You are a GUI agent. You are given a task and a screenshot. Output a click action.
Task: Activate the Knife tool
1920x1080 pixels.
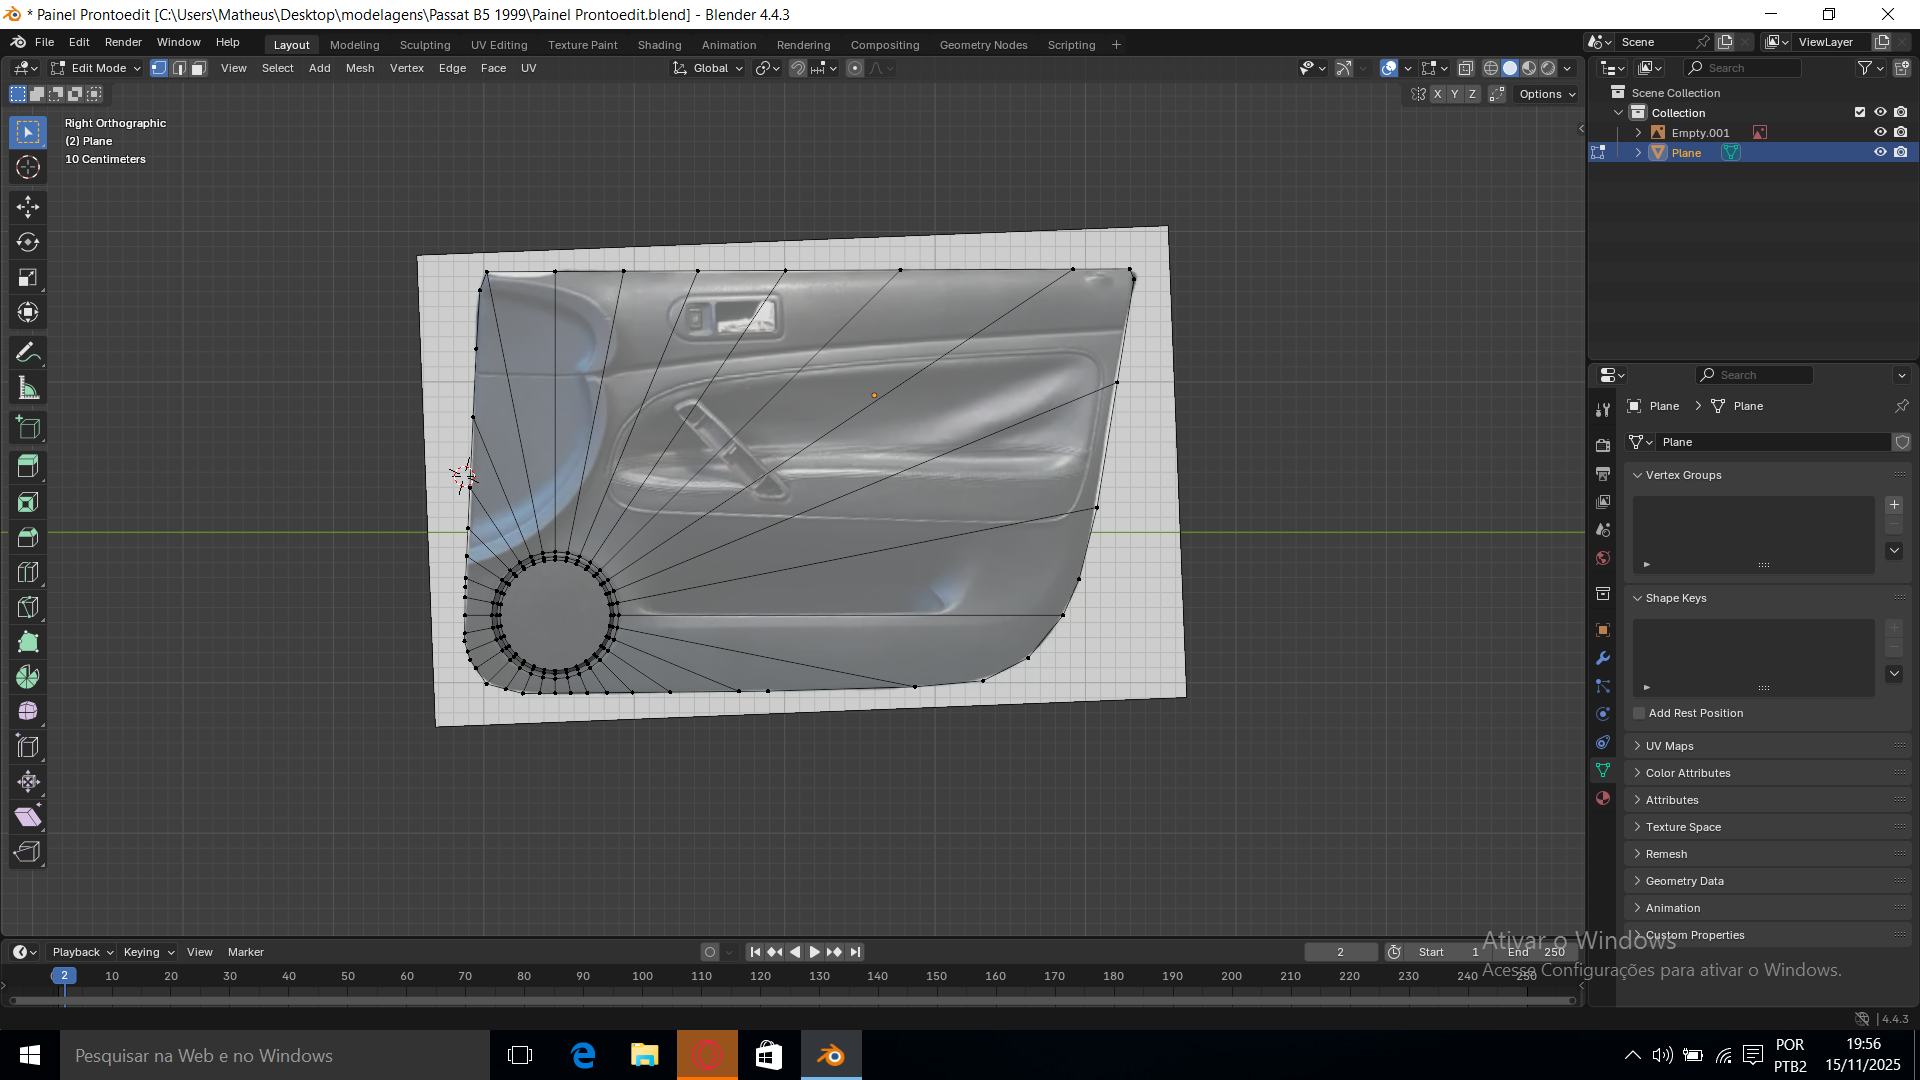28,607
